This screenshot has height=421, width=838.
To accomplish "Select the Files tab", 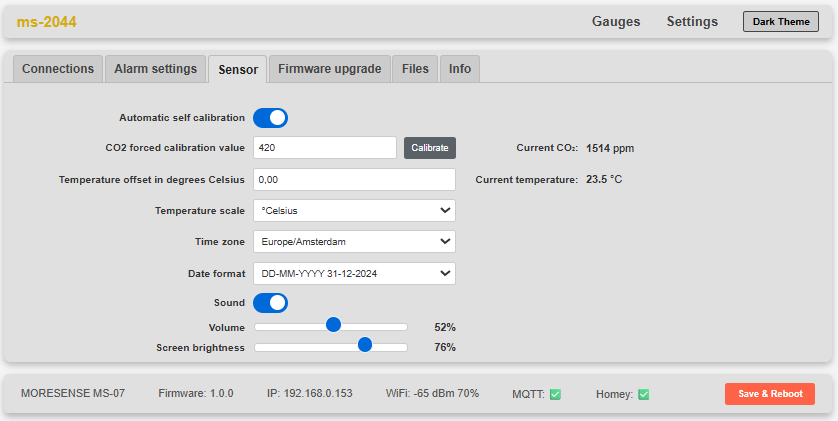I will pos(415,69).
